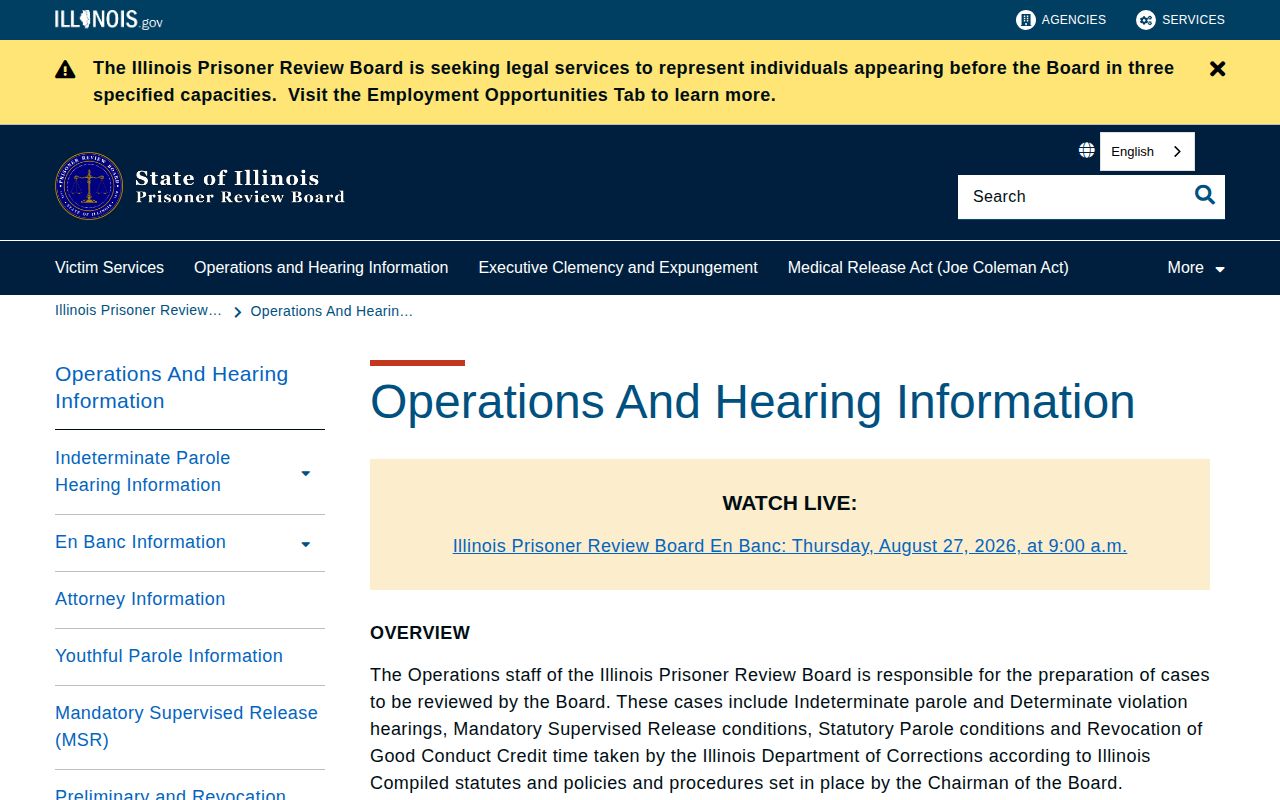Click the WATCH LIVE heading
Image resolution: width=1280 pixels, height=800 pixels.
[x=790, y=503]
